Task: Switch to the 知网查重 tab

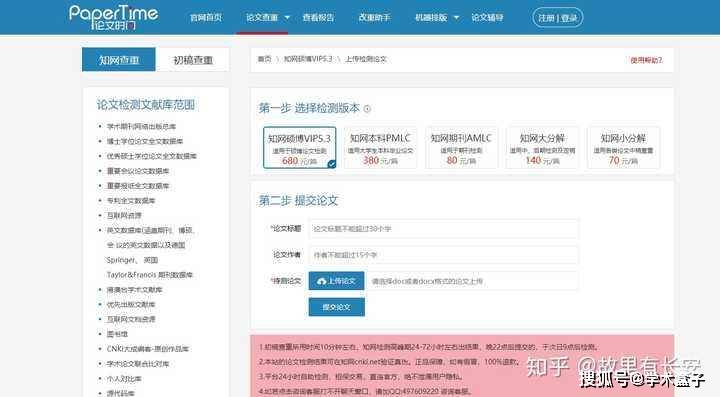Action: click(119, 60)
